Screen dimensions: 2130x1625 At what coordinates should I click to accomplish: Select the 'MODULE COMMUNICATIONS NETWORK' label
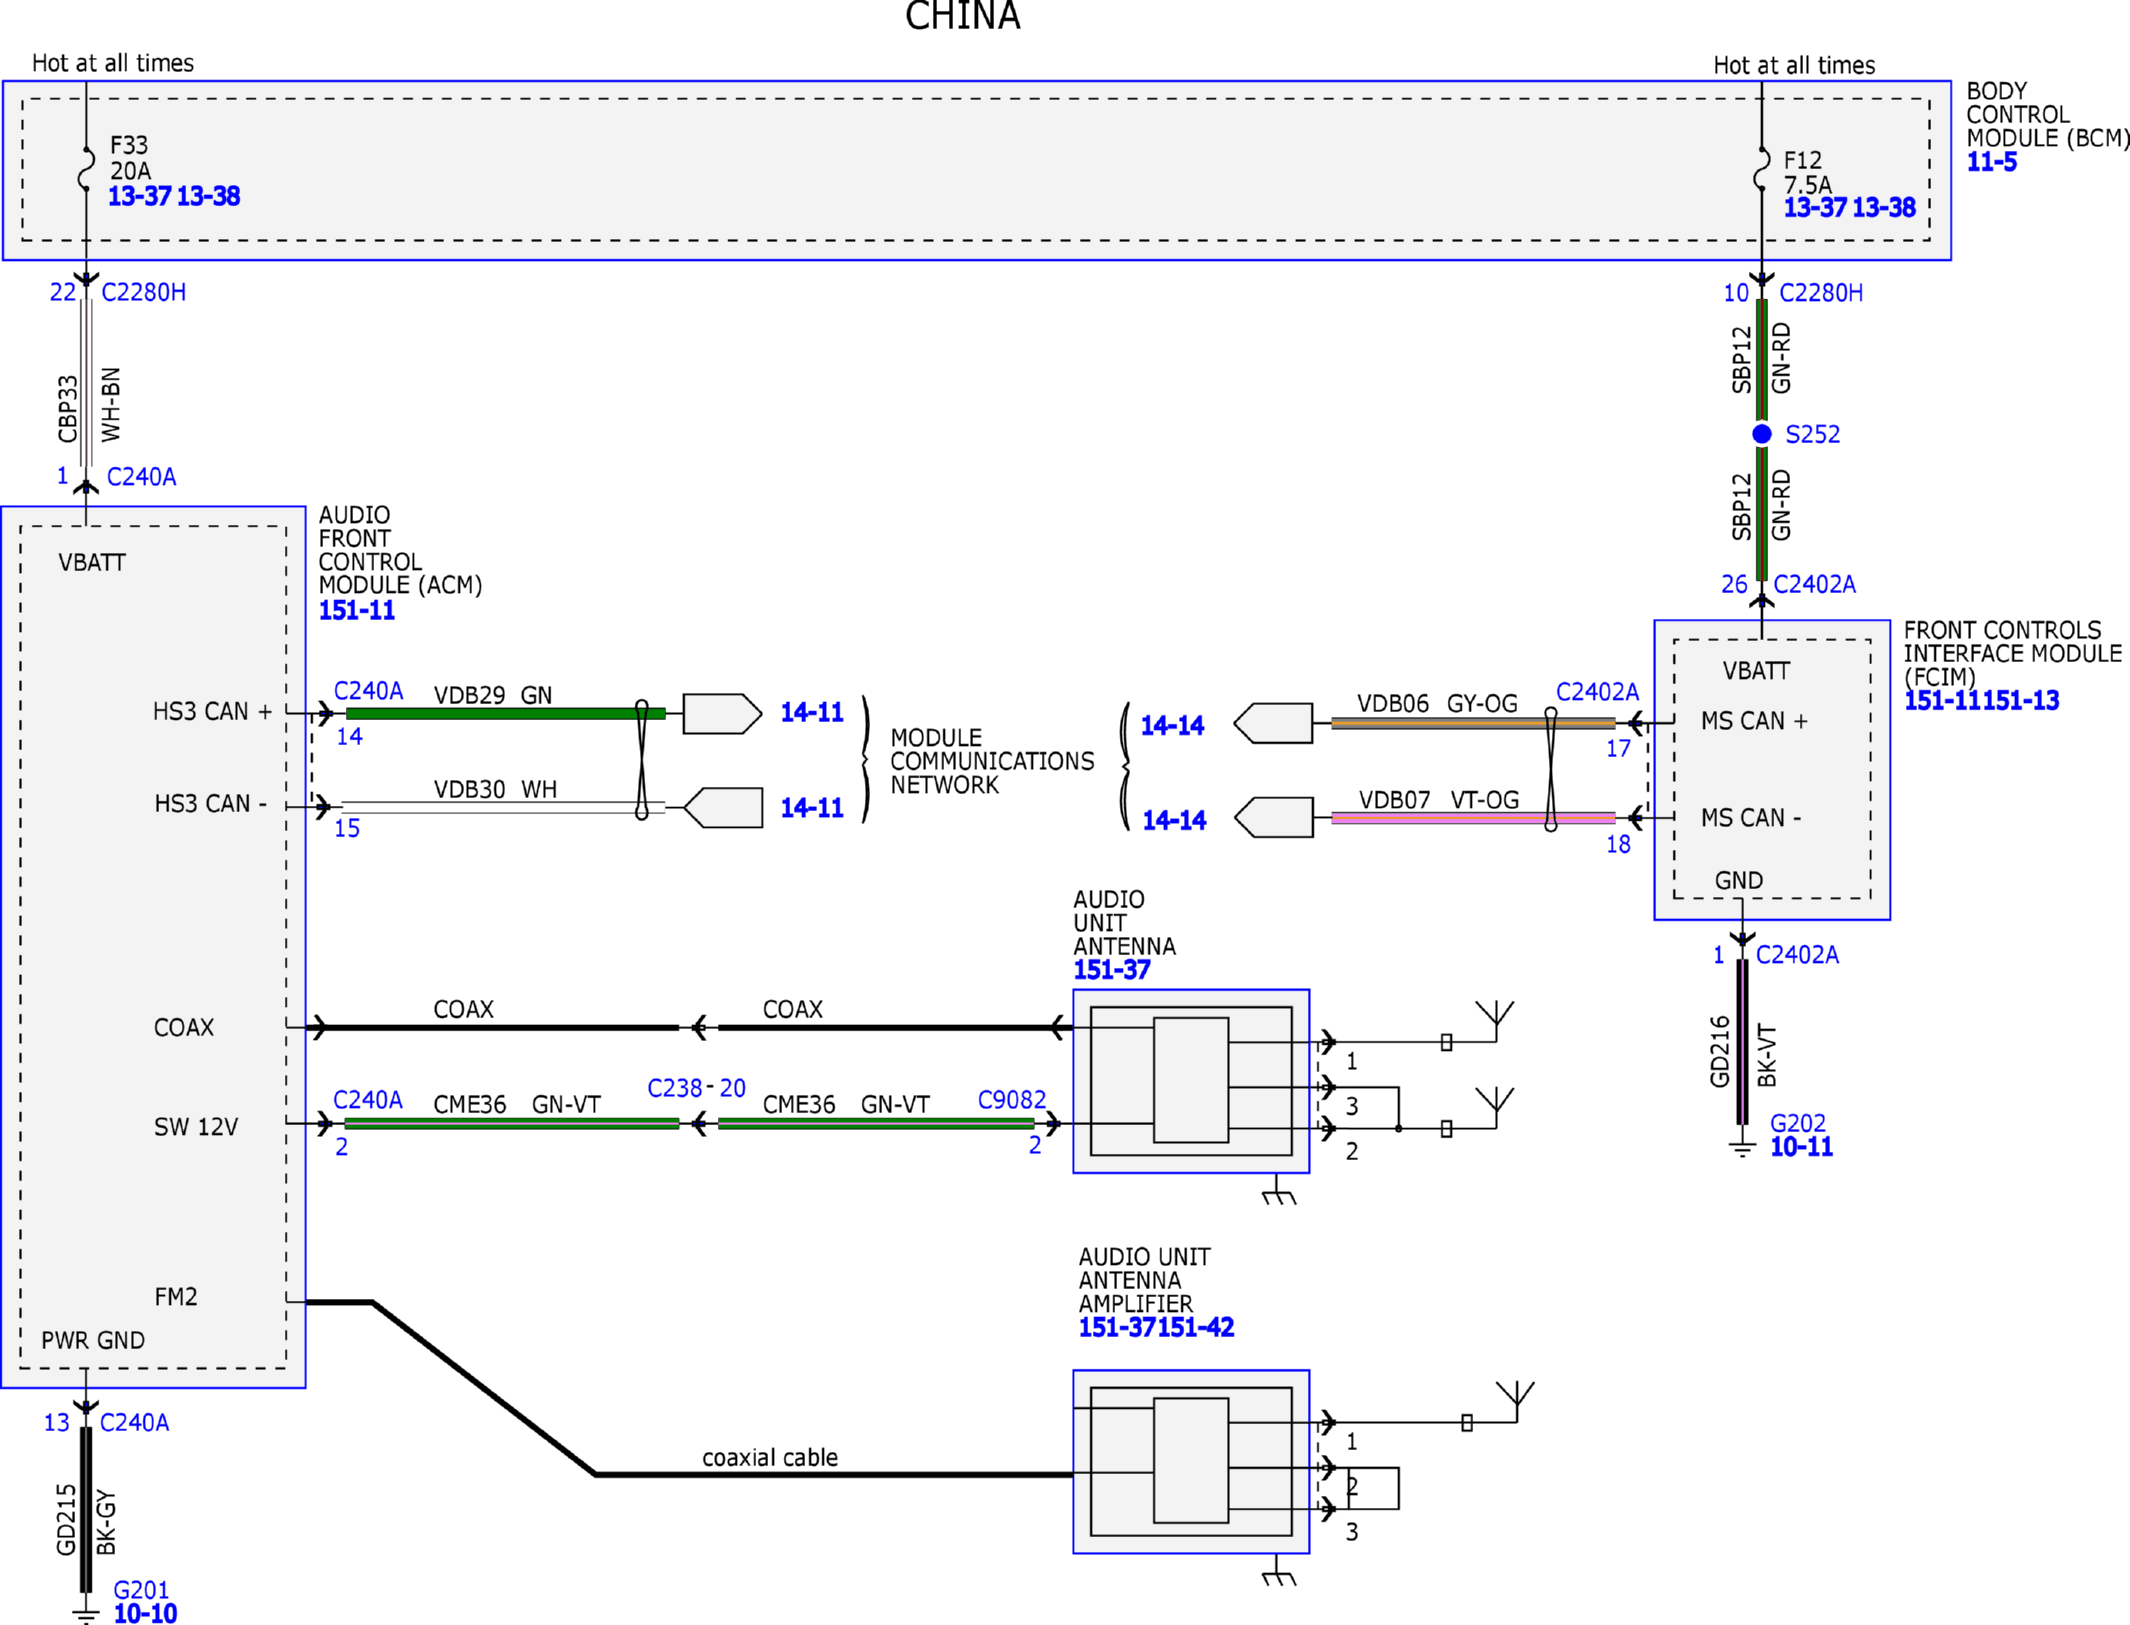(992, 761)
